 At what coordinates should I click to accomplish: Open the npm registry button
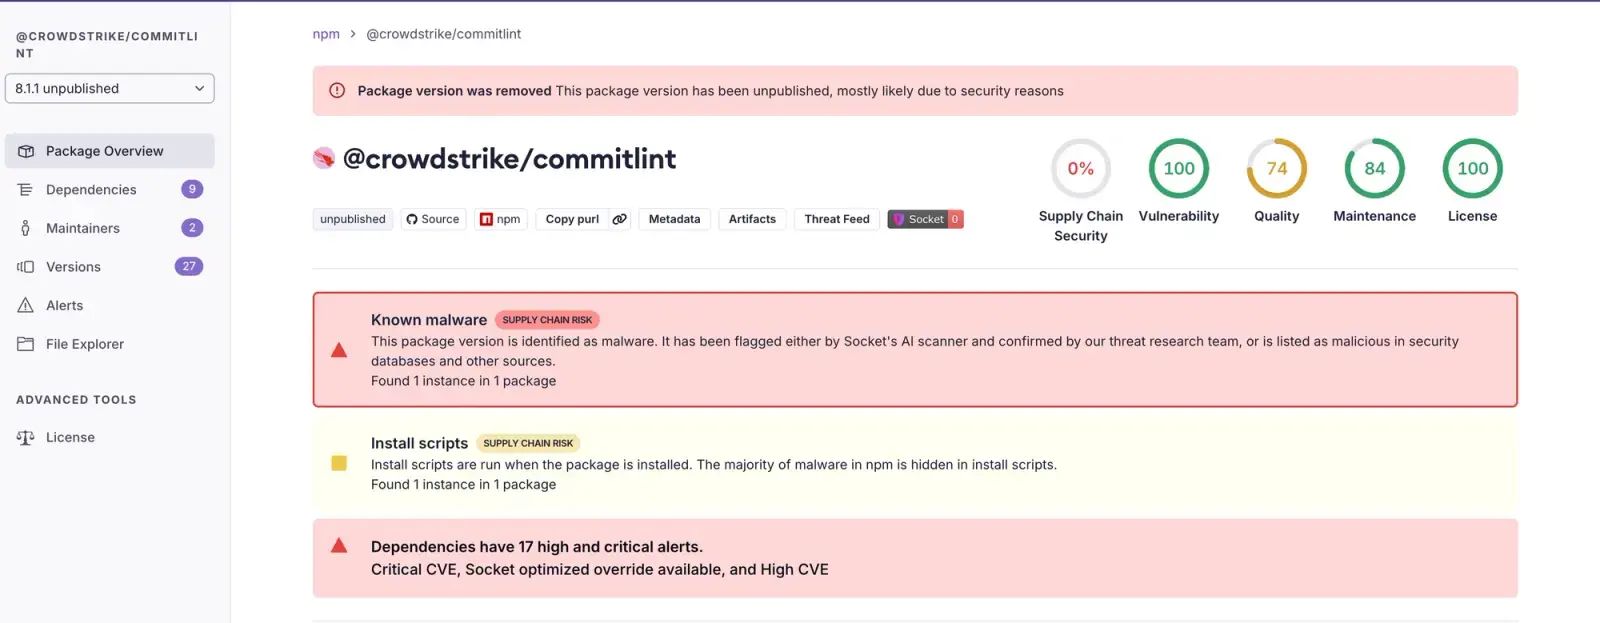[x=501, y=219]
